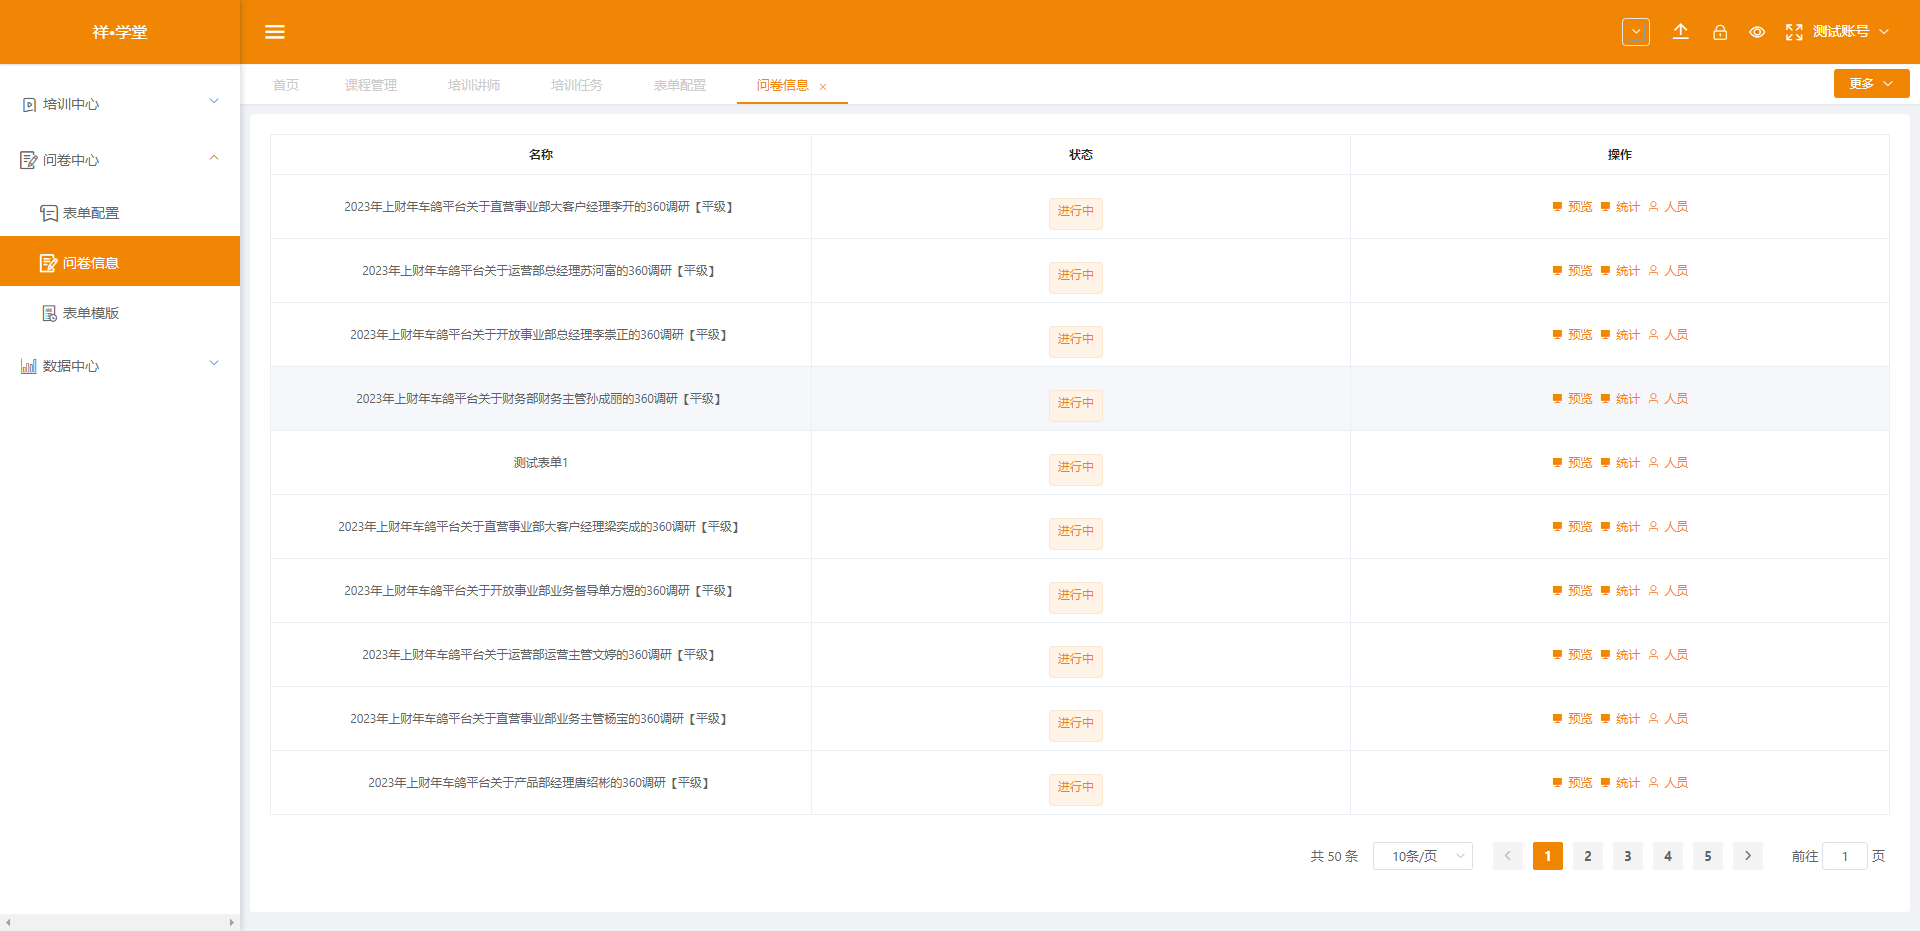Focus the 前往 page number input
Viewport: 1920px width, 931px height.
pyautogui.click(x=1845, y=856)
